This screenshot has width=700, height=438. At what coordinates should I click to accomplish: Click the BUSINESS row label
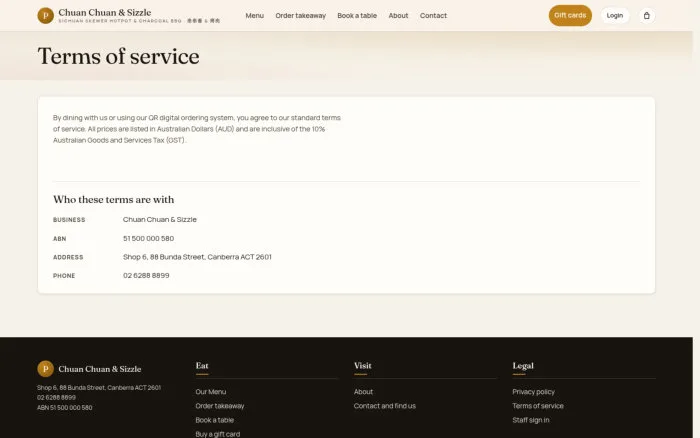coord(69,220)
